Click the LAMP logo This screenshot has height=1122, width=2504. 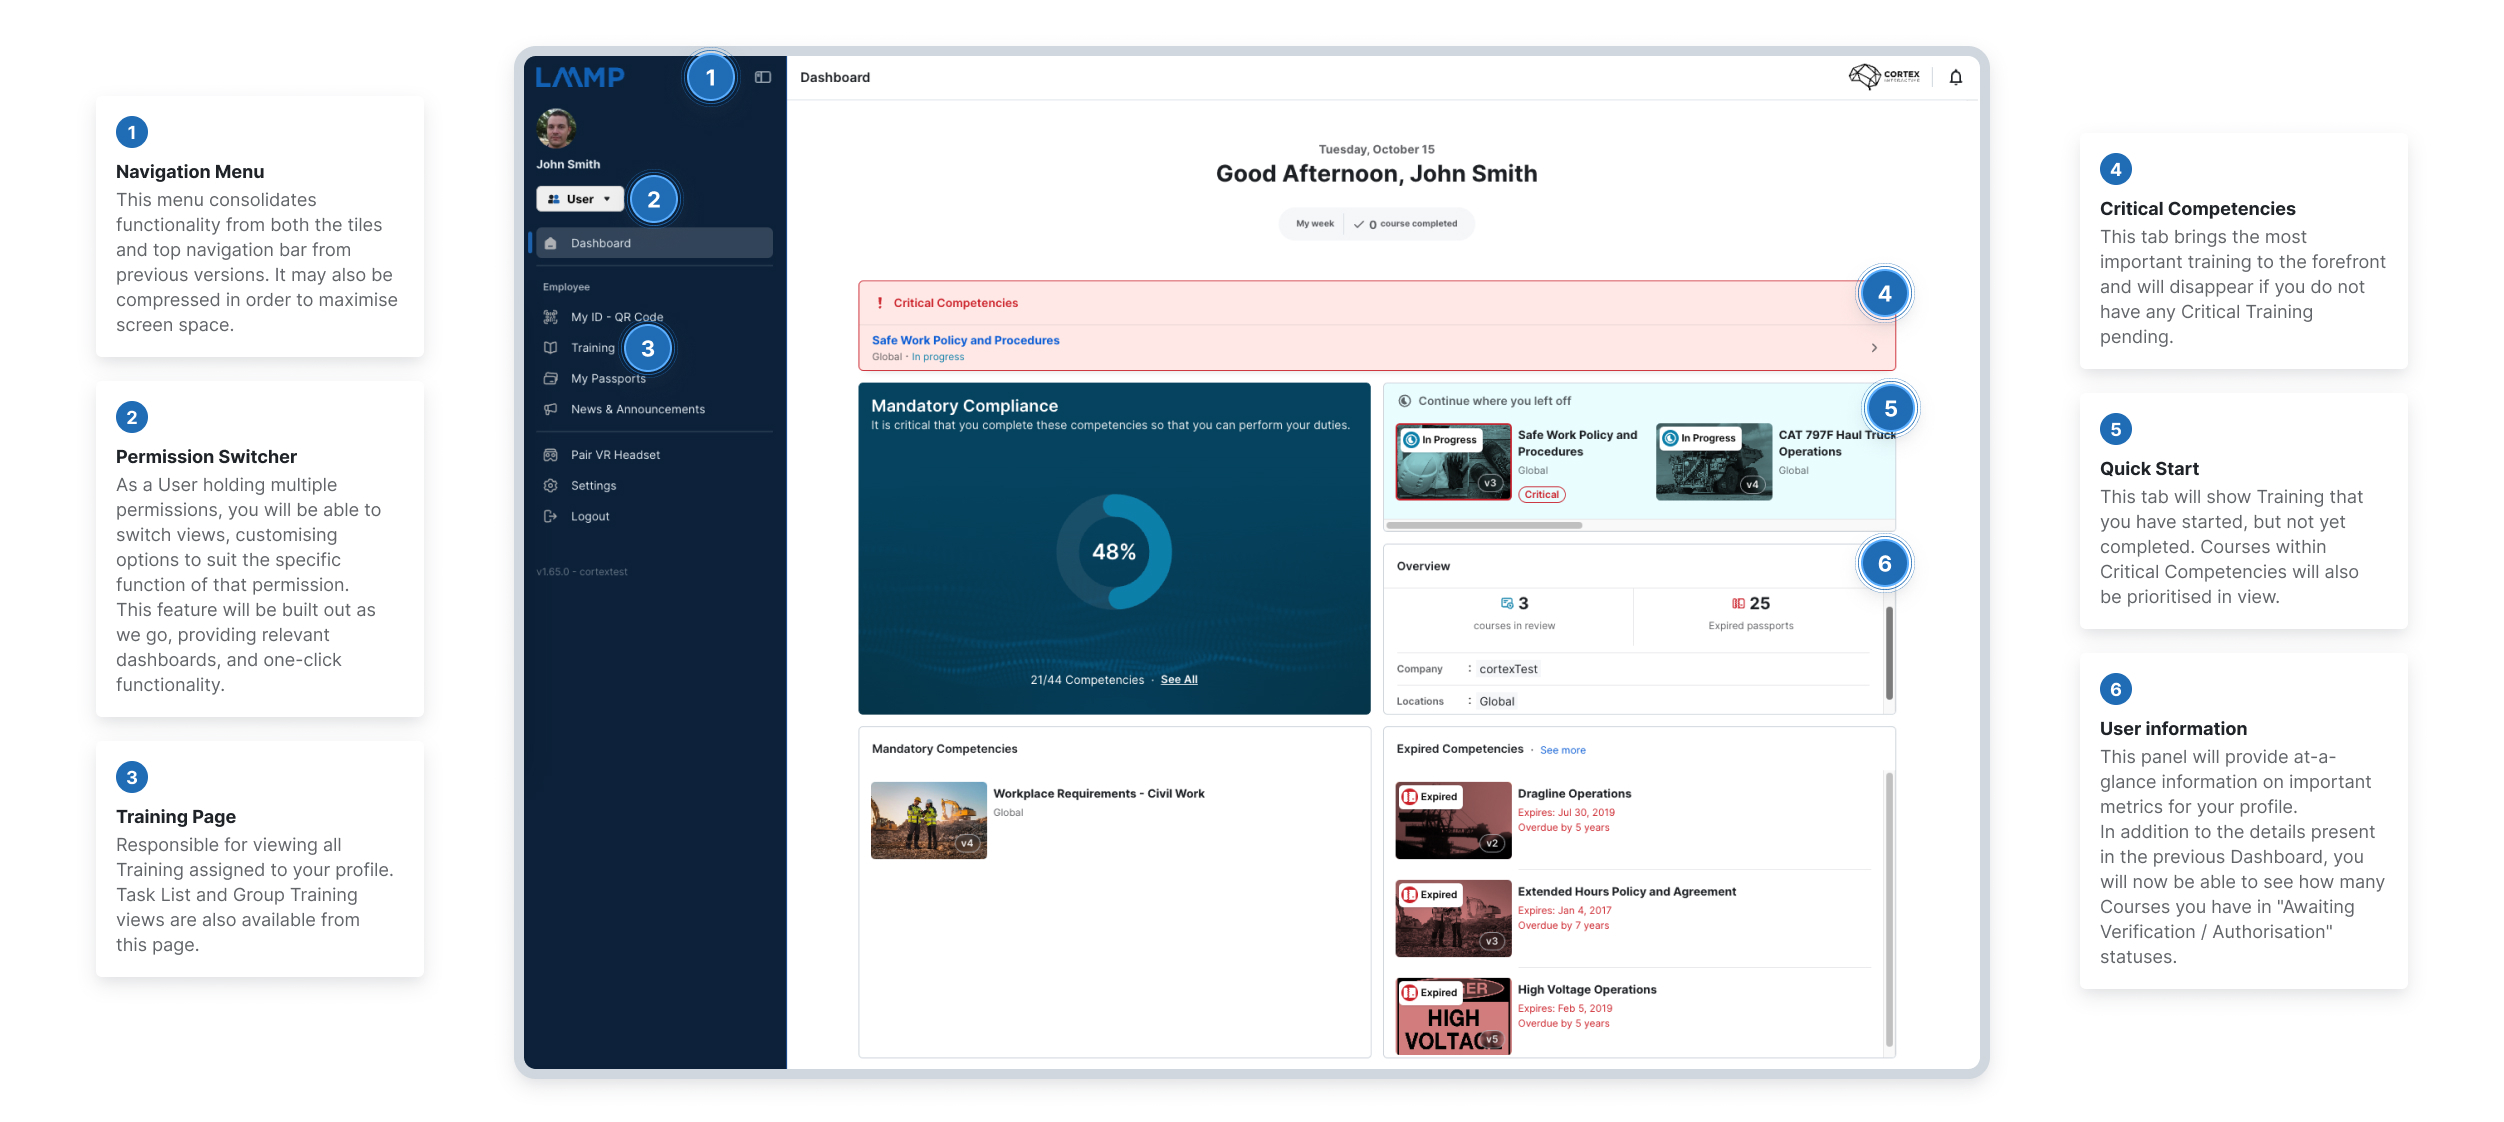pyautogui.click(x=580, y=77)
